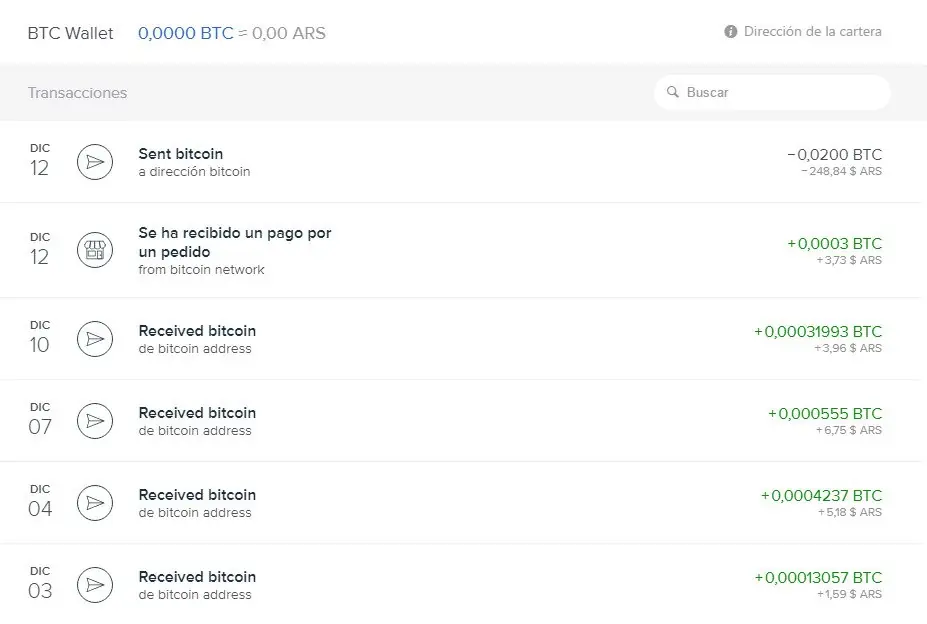Viewport: 927px width, 624px height.
Task: Click the paper plane icon on Dec 04
Action: click(x=95, y=503)
